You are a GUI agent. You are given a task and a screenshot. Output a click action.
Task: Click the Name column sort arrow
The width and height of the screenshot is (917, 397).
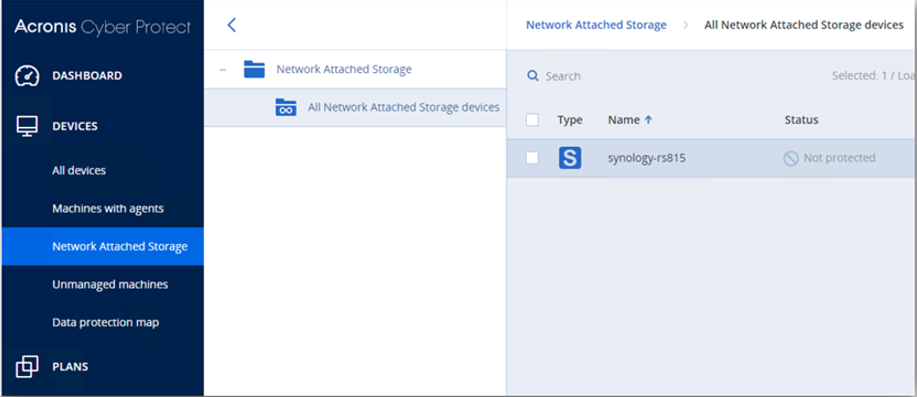(648, 120)
